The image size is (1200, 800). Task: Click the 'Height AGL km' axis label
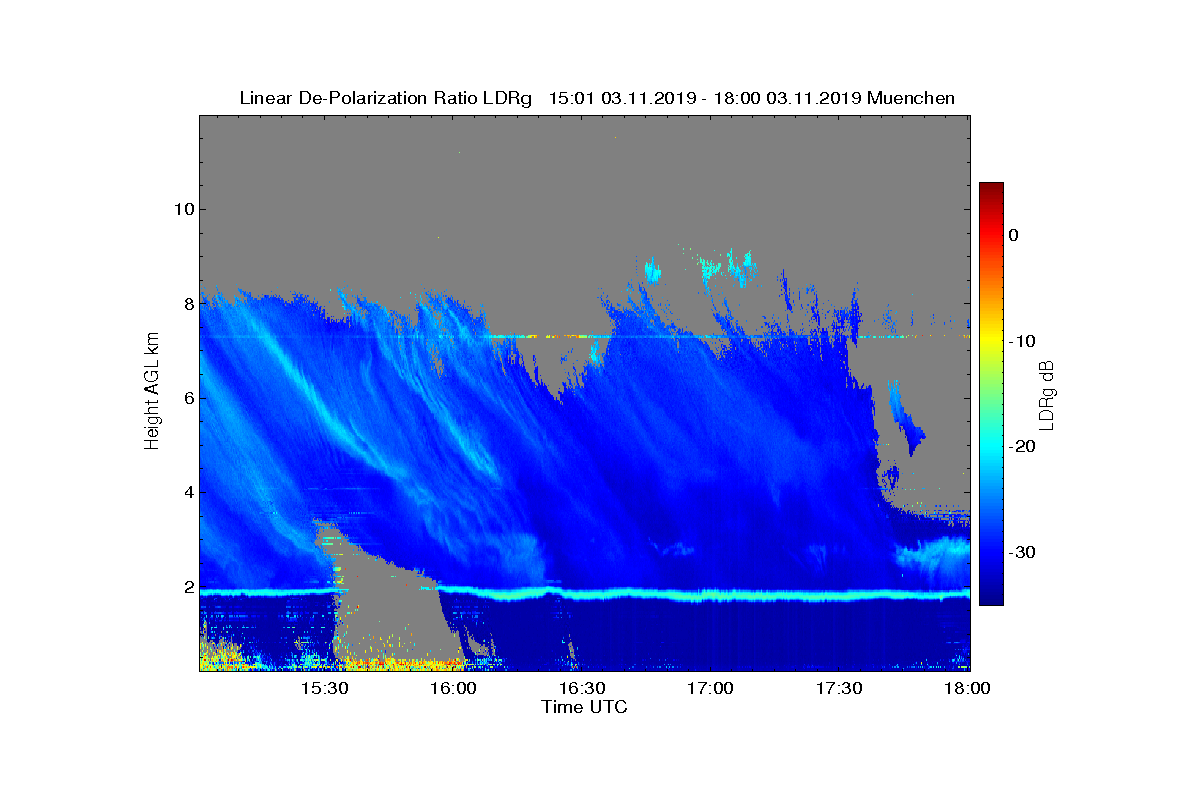click(152, 393)
